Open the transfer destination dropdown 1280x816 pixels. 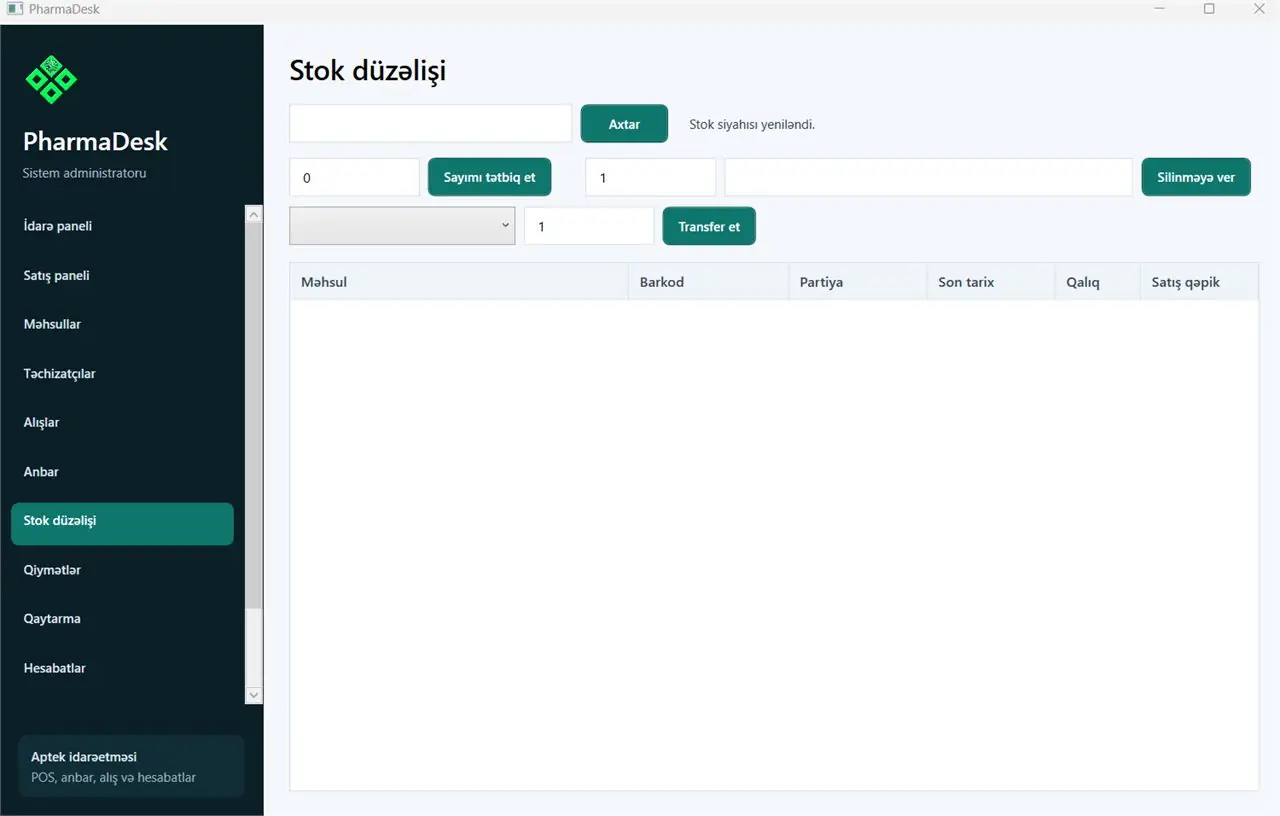click(402, 226)
